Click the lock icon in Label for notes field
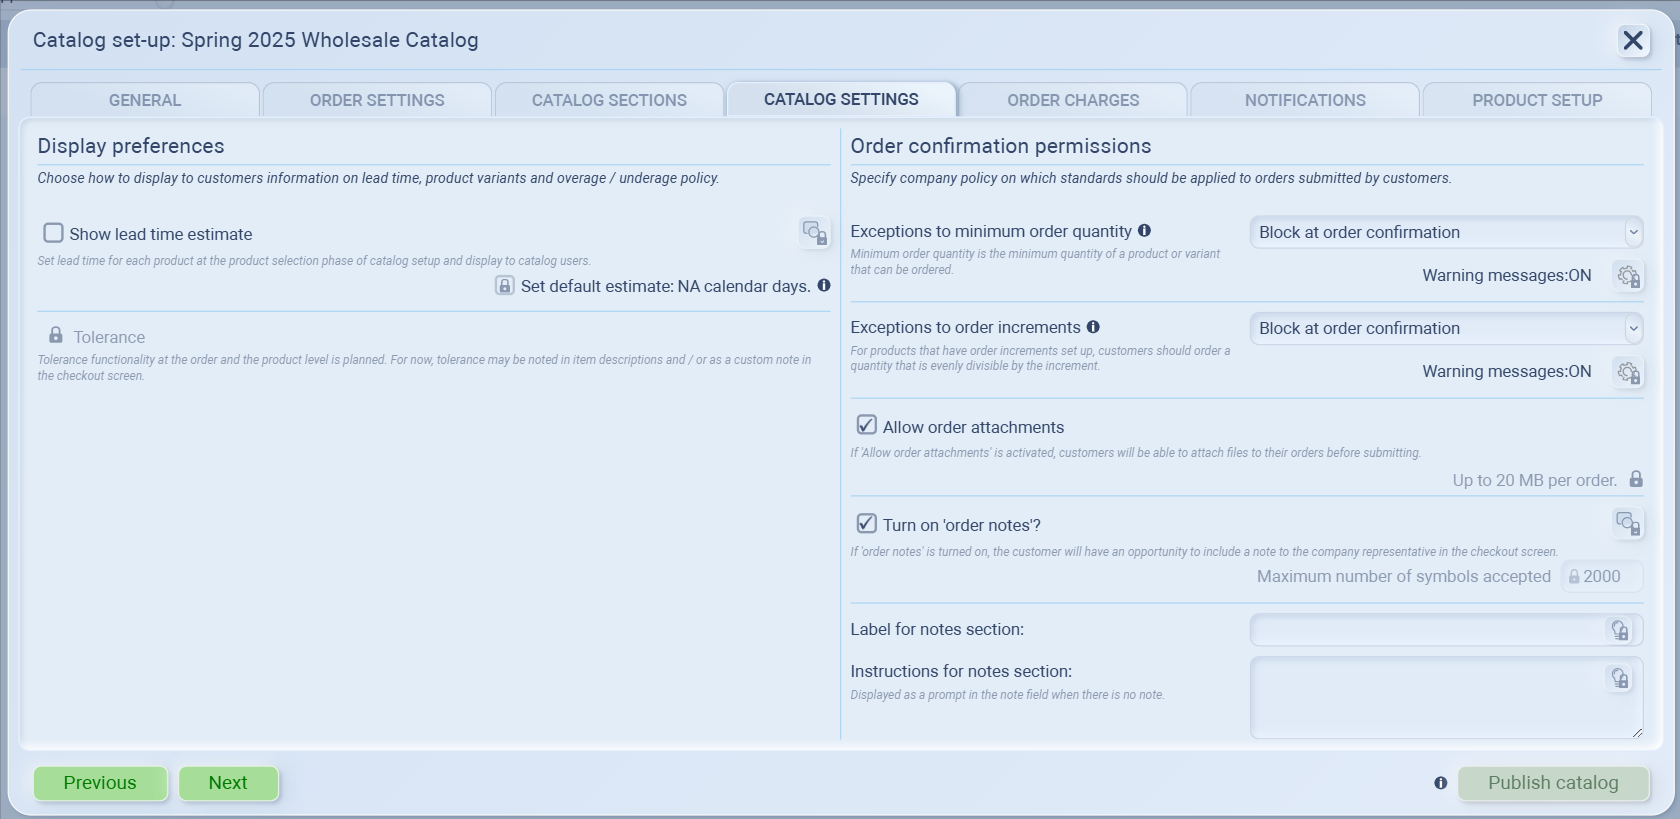Screen dimensions: 1680x819 (x=1619, y=630)
